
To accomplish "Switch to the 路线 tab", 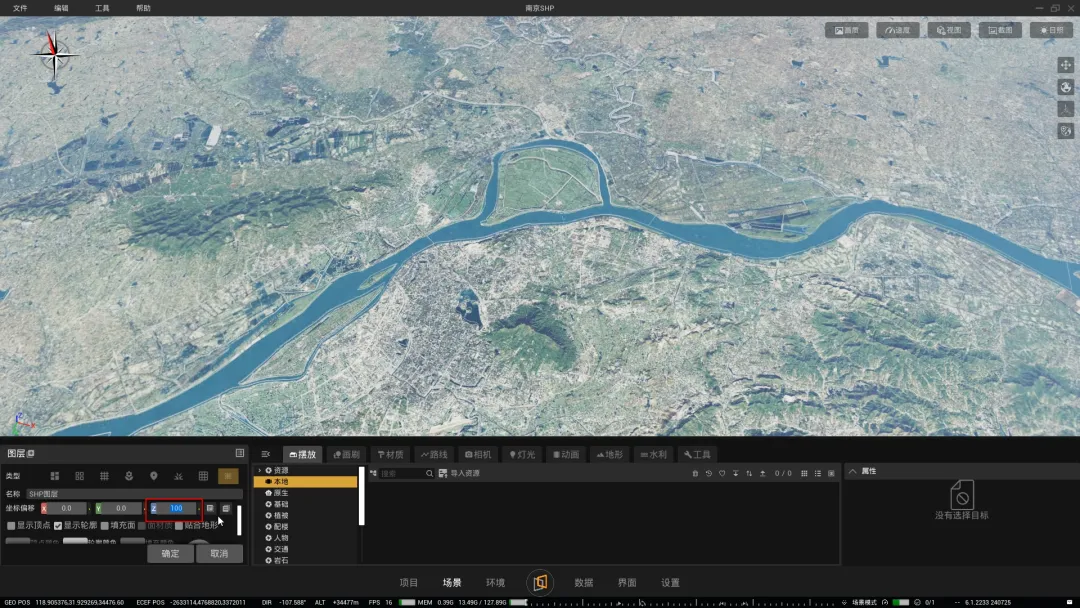I will 435,454.
